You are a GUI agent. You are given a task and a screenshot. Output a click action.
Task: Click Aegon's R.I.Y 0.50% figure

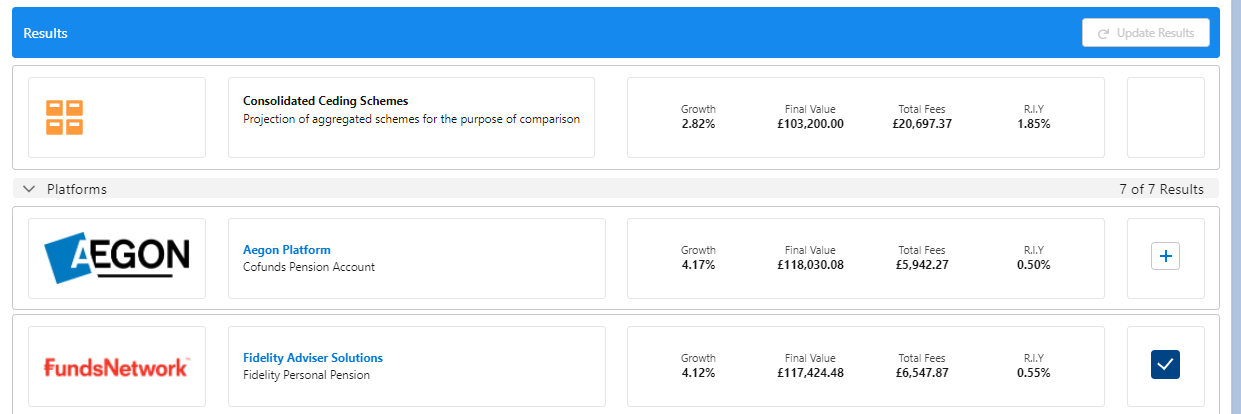(1033, 265)
